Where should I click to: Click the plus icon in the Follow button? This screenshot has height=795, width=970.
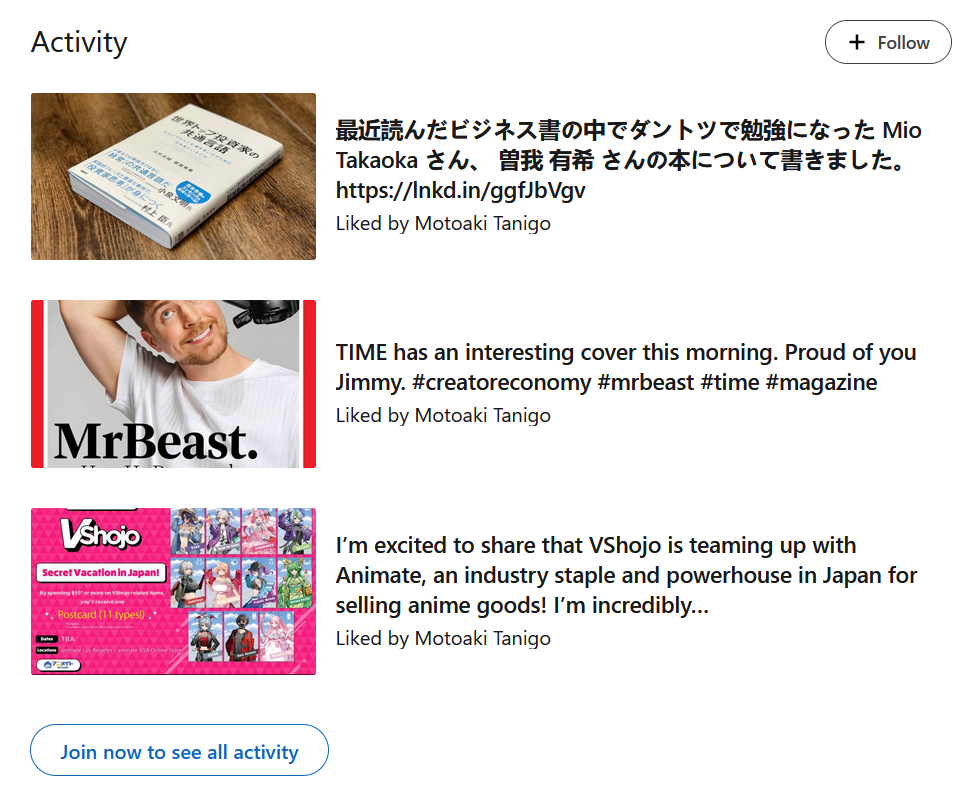click(x=857, y=42)
